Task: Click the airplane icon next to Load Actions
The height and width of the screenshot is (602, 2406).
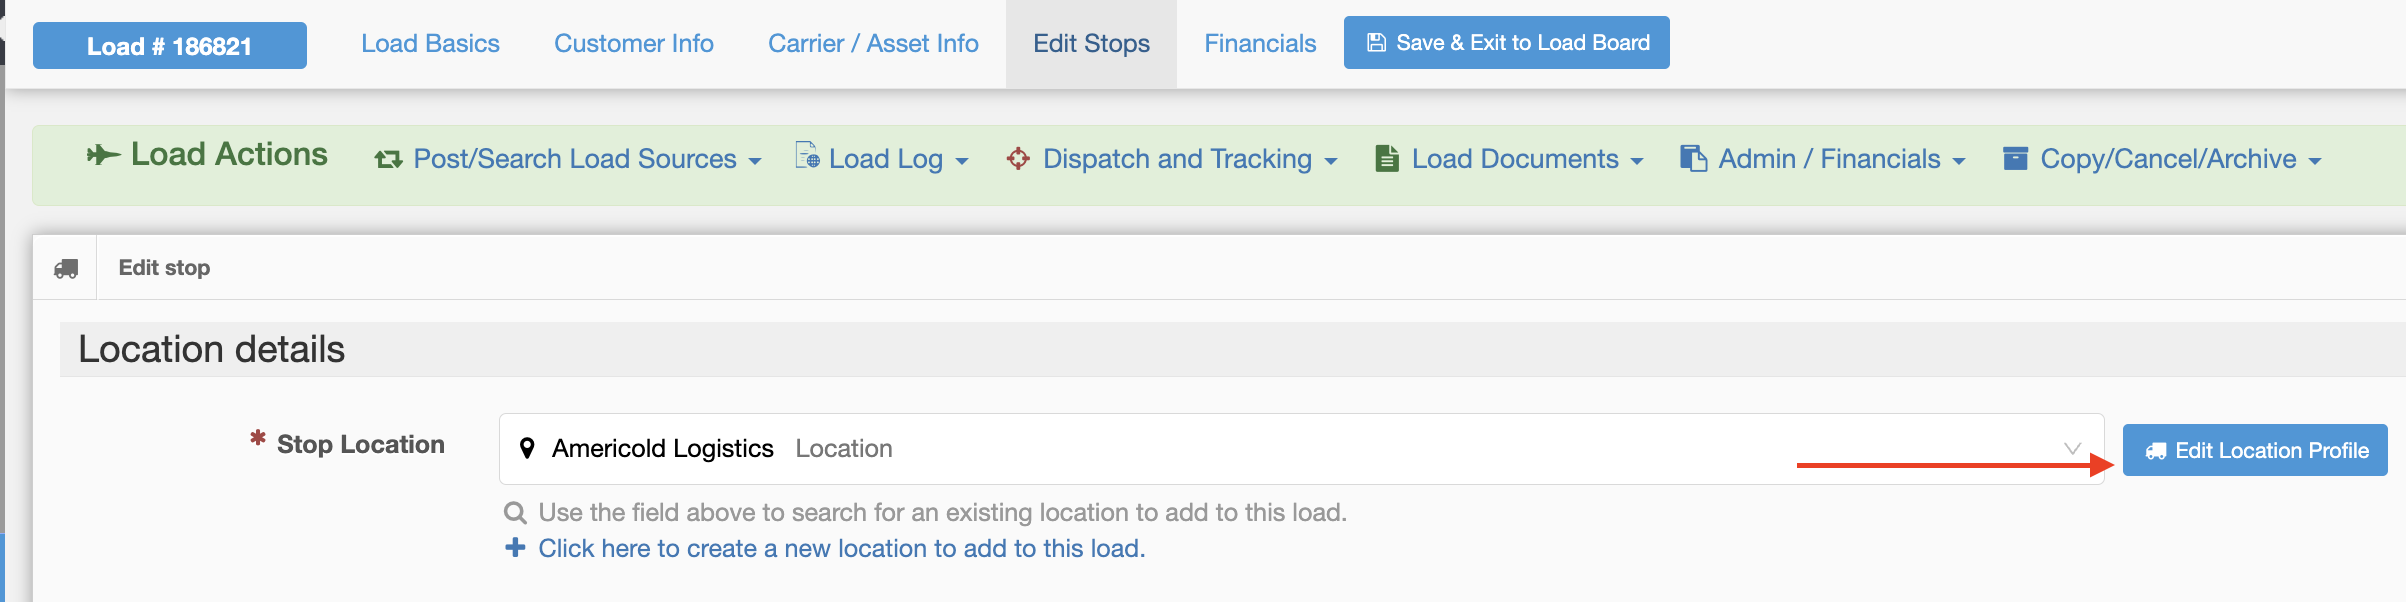Action: [x=103, y=155]
